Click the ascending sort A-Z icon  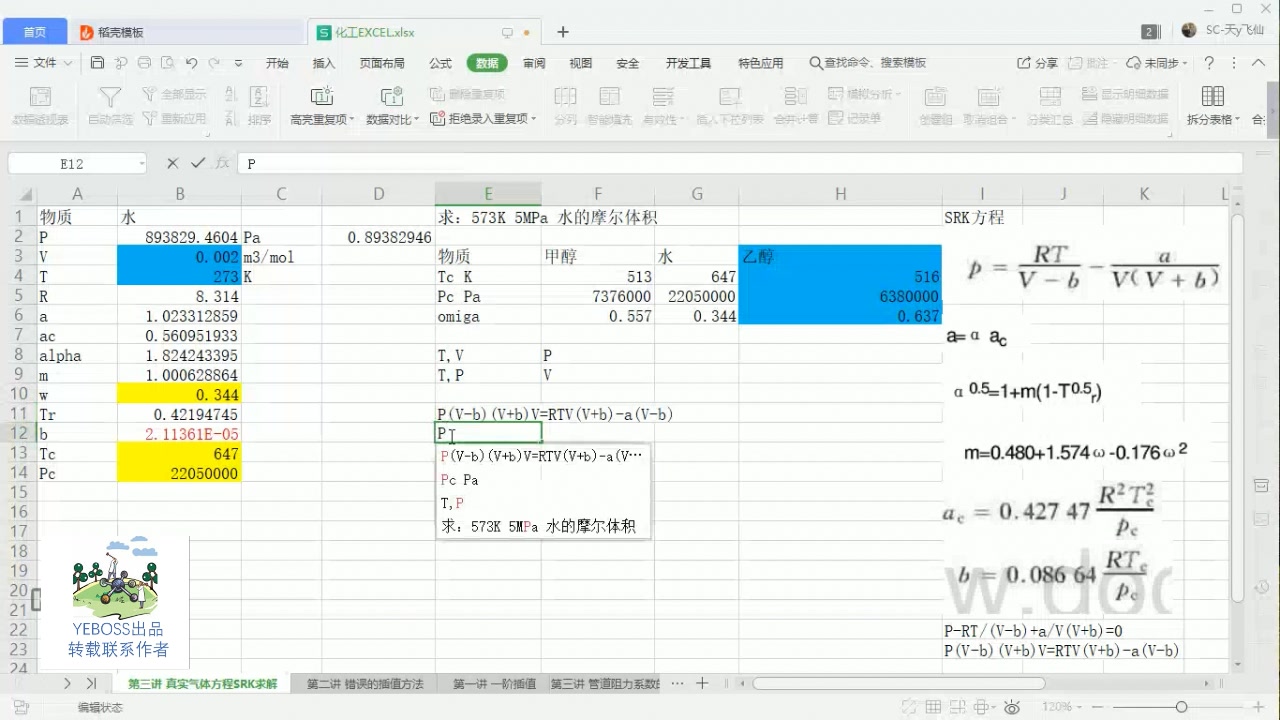click(x=230, y=94)
